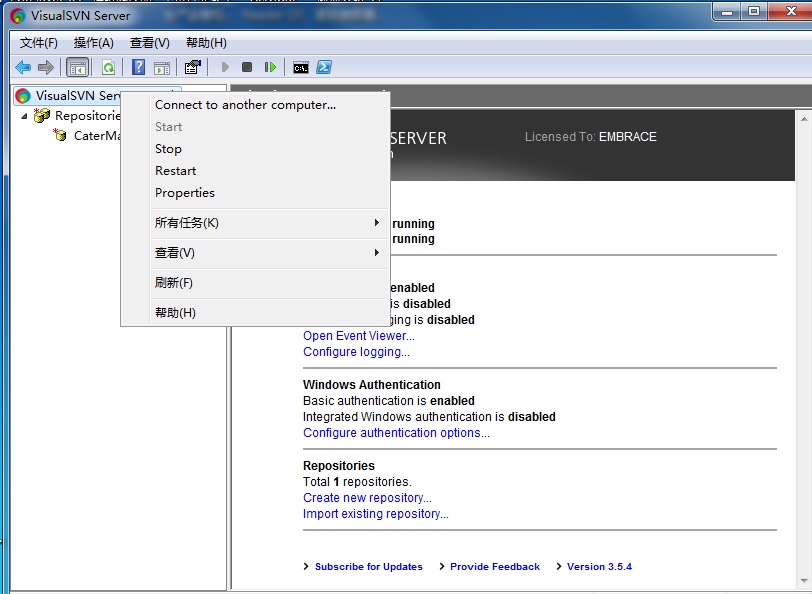Click Configure authentication options... link
This screenshot has width=812, height=594.
[396, 433]
